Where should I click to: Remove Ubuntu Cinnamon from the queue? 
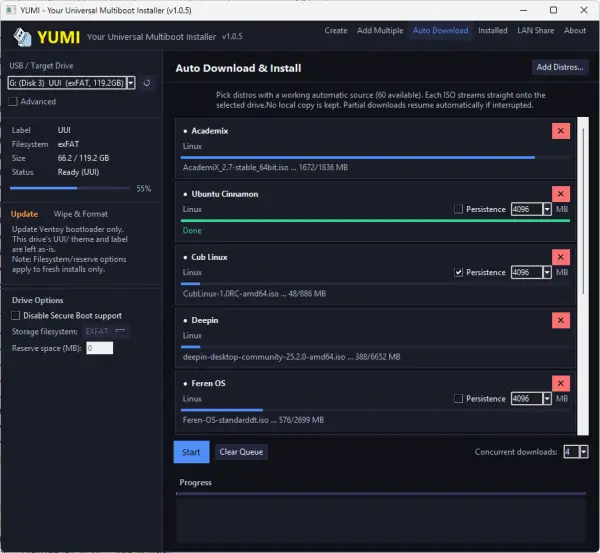point(561,194)
